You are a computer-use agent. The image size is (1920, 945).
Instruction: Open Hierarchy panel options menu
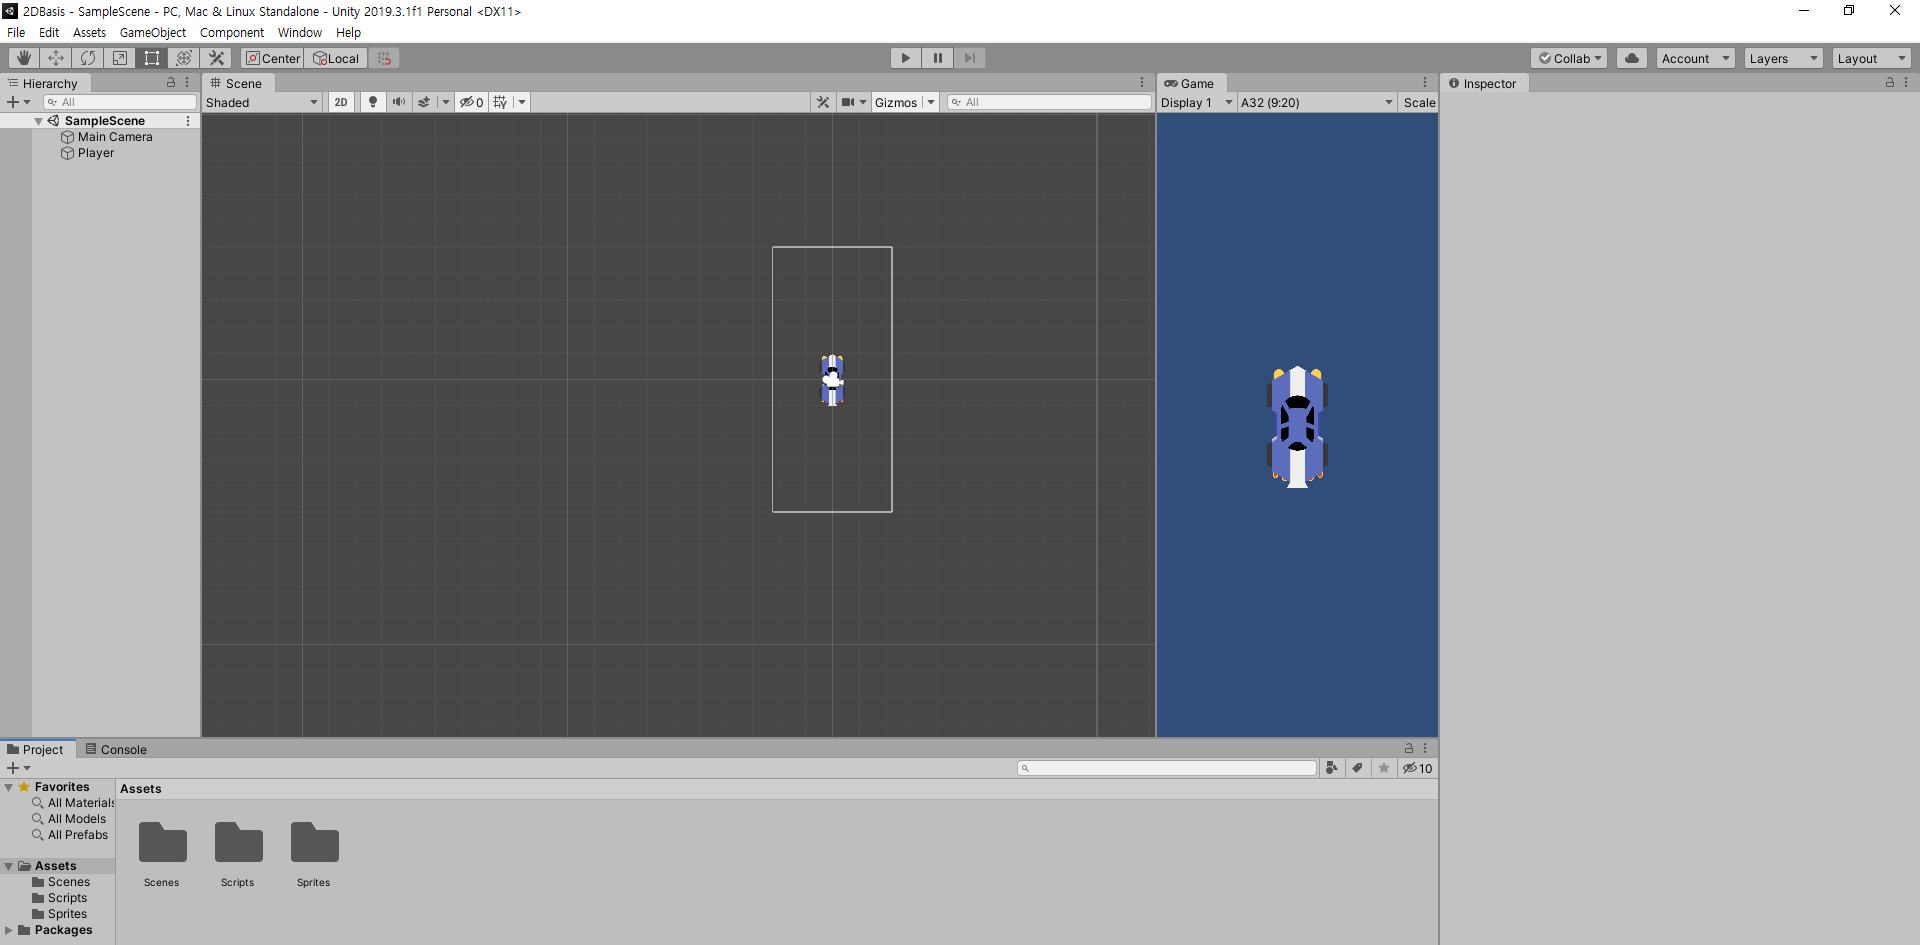point(187,83)
